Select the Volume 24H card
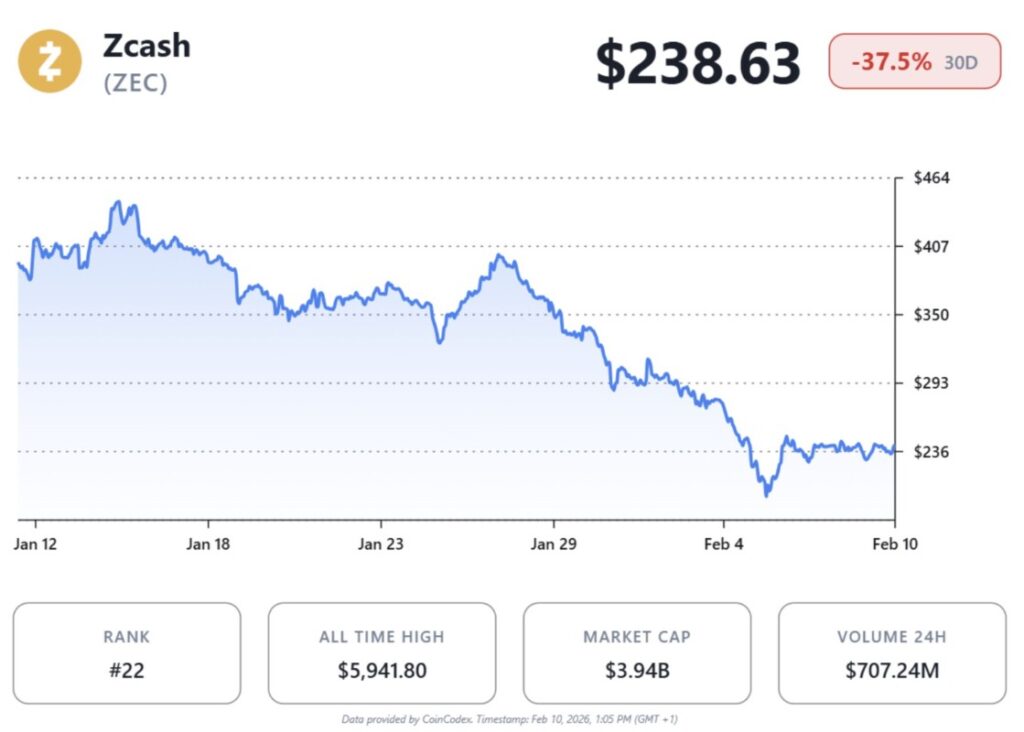The image size is (1024, 732). pos(891,653)
